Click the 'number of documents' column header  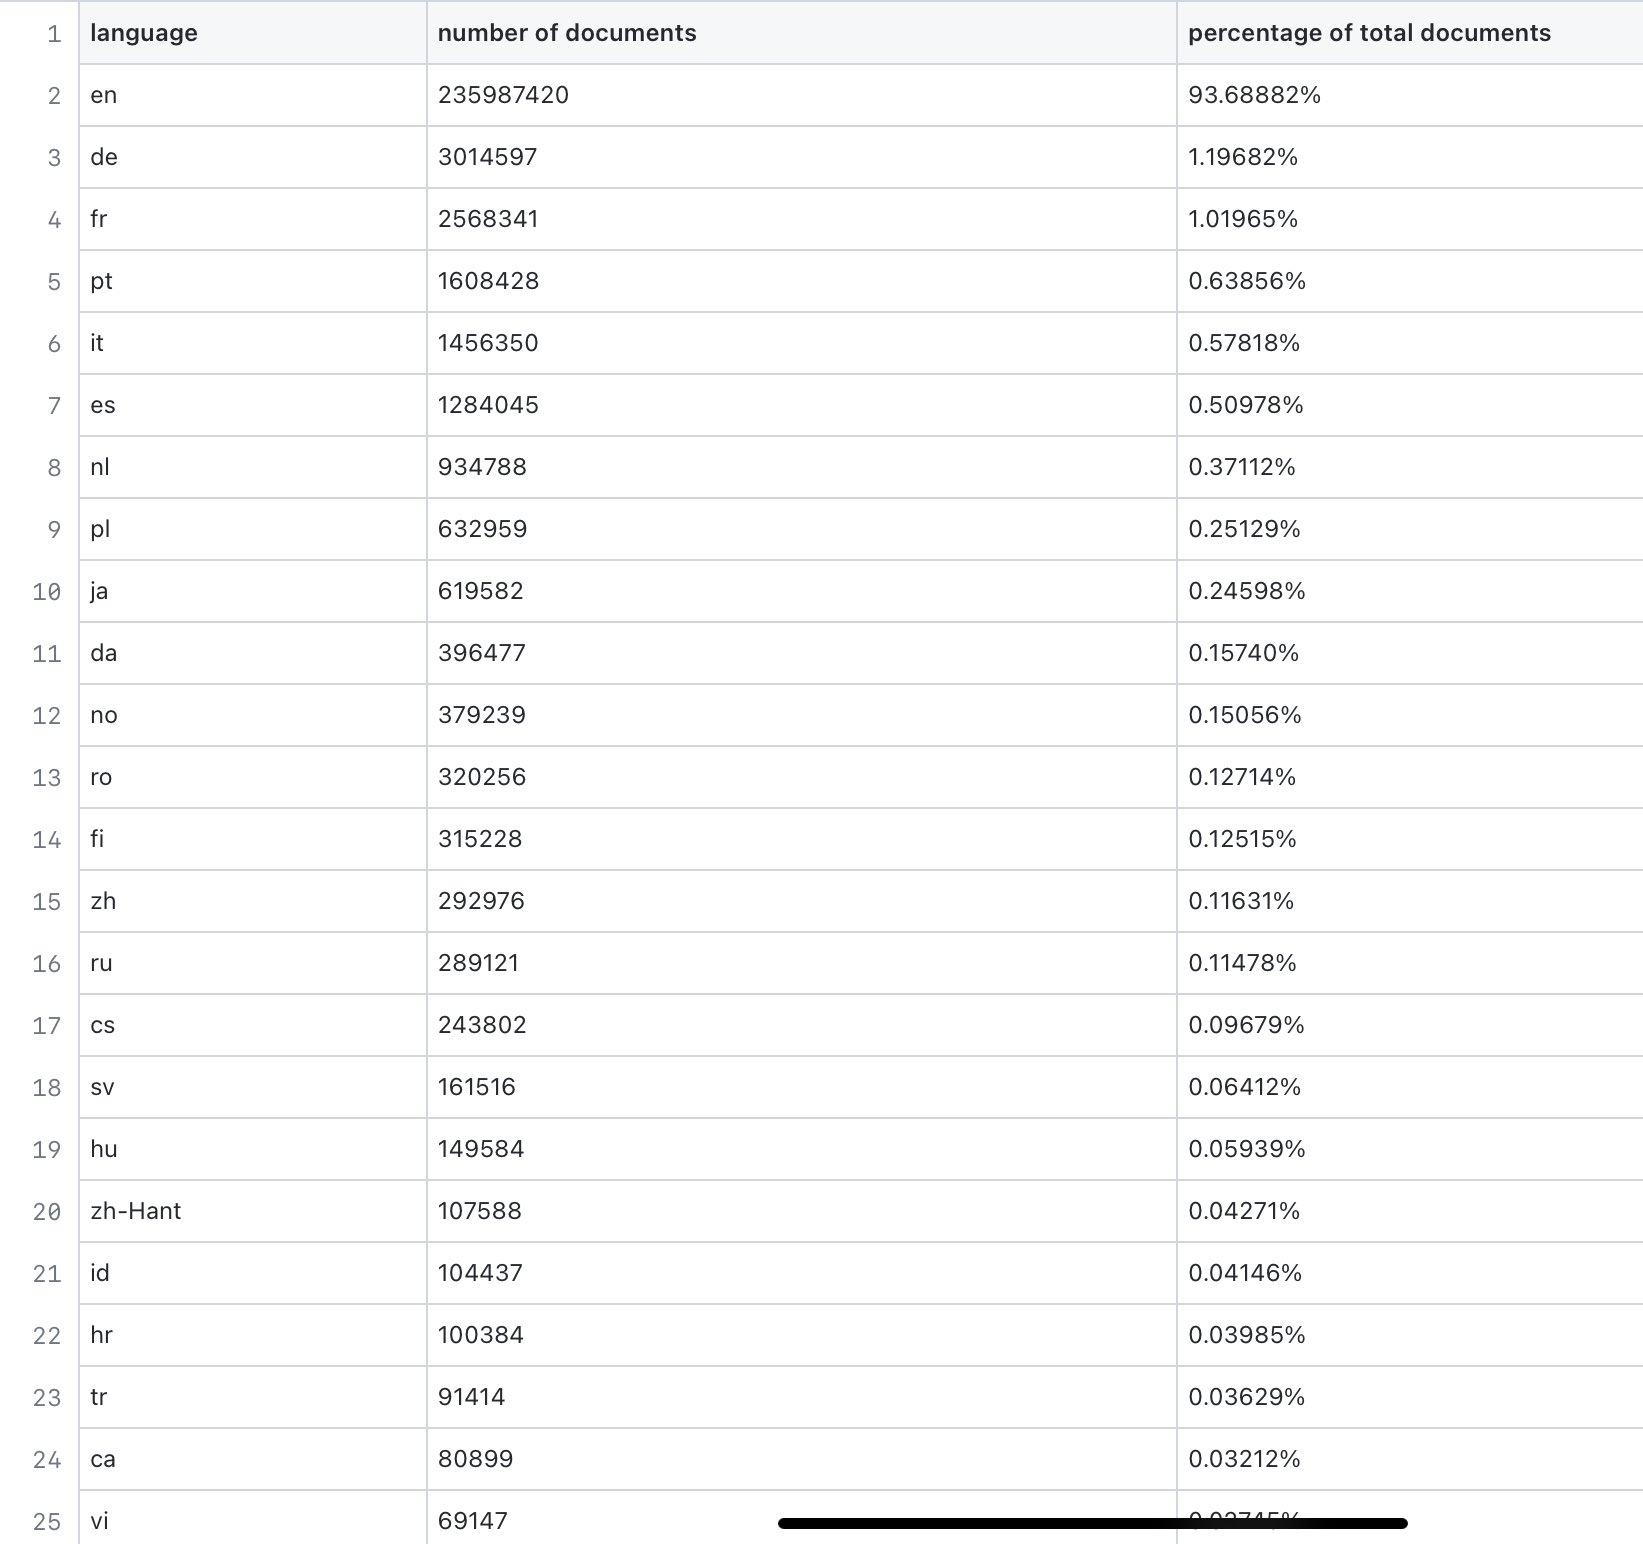(x=566, y=33)
